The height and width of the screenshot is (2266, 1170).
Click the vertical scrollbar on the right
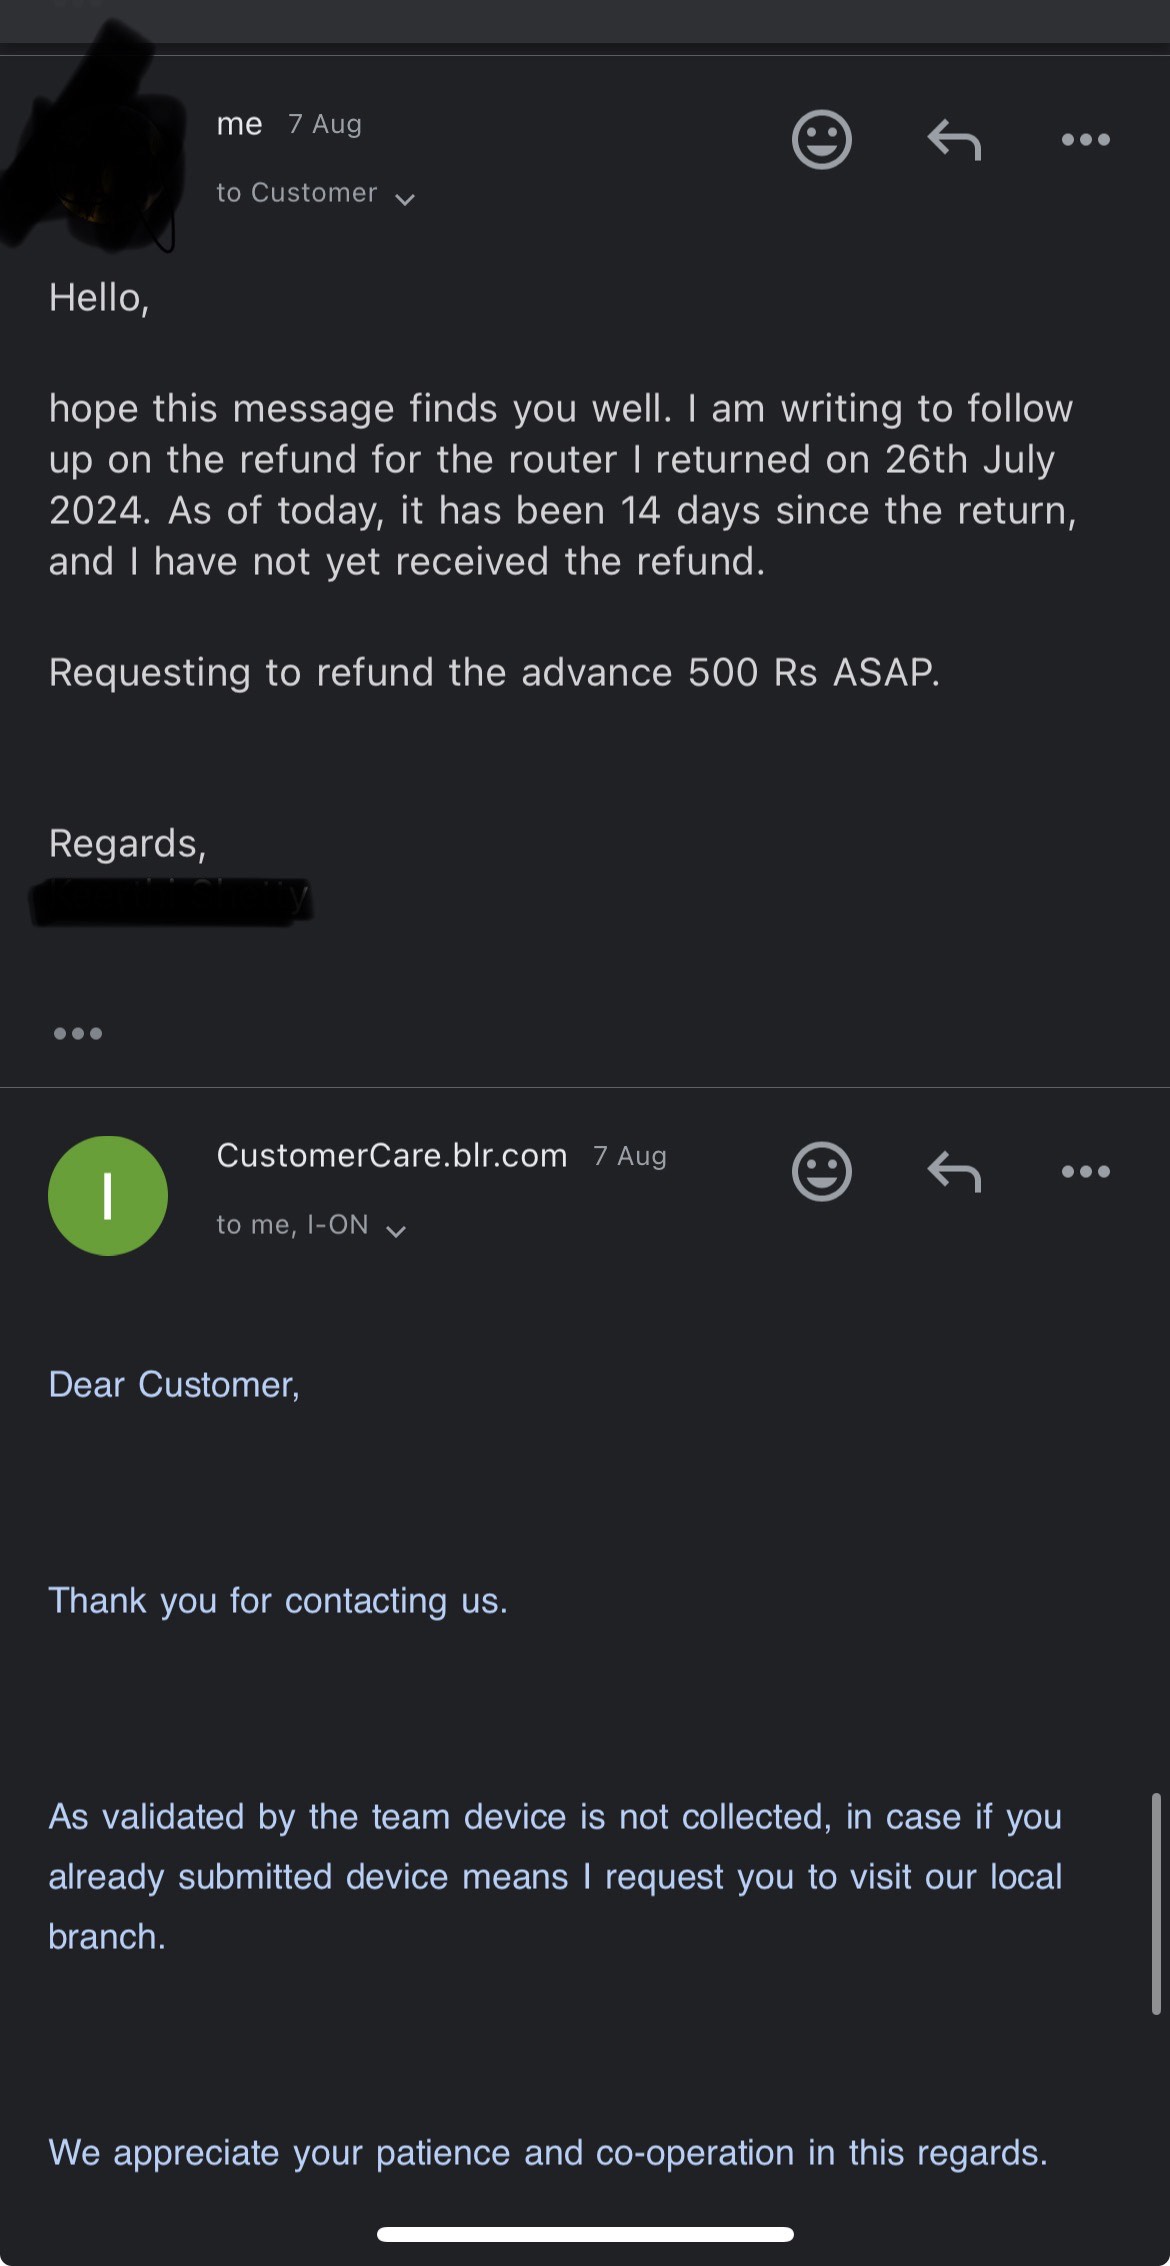[x=1156, y=1902]
